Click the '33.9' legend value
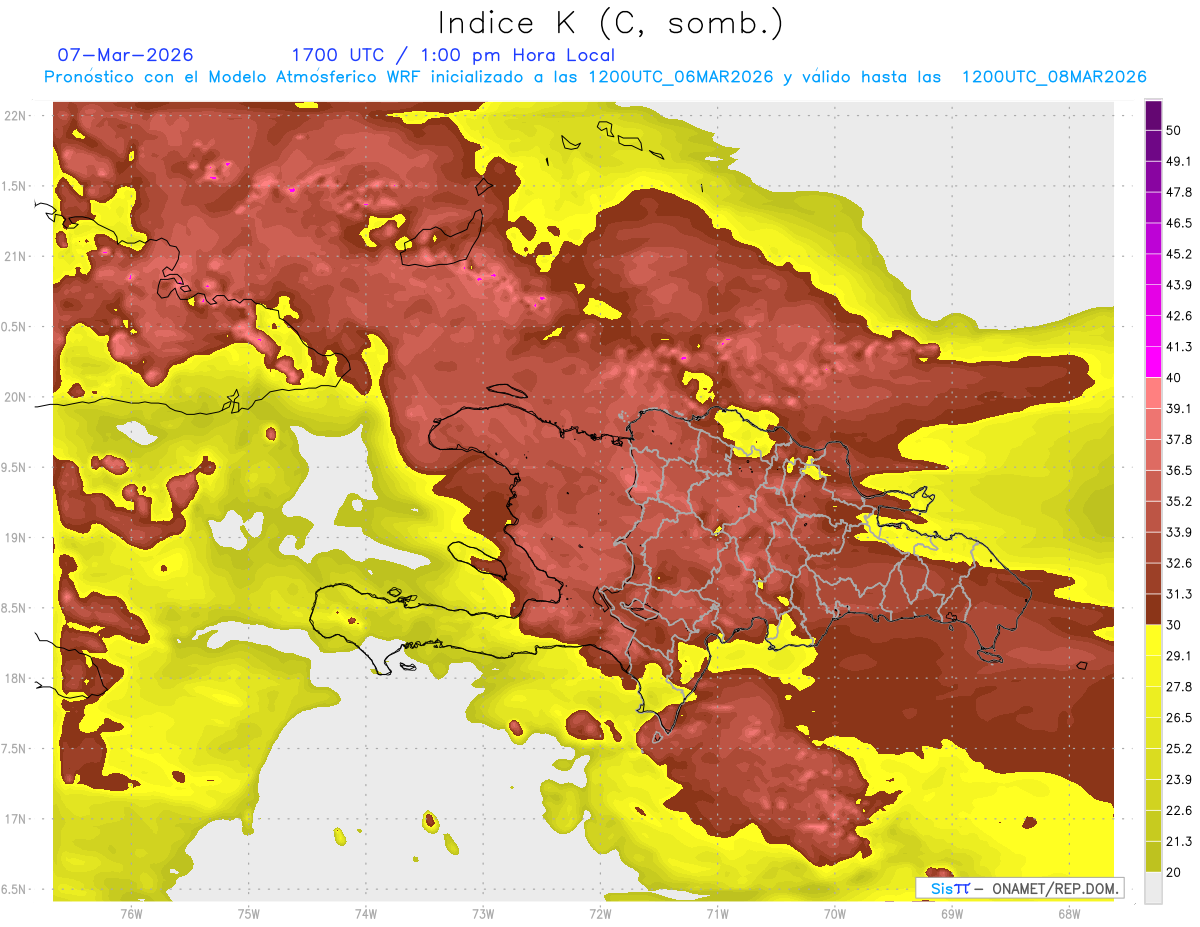 coord(1179,532)
